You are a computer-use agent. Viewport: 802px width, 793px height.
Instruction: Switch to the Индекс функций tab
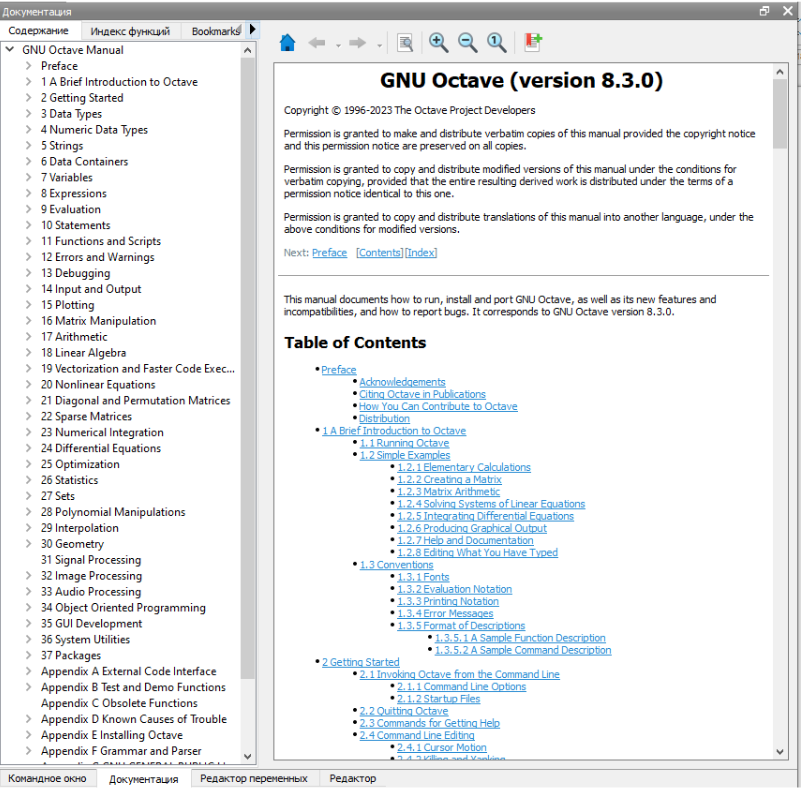click(x=130, y=31)
